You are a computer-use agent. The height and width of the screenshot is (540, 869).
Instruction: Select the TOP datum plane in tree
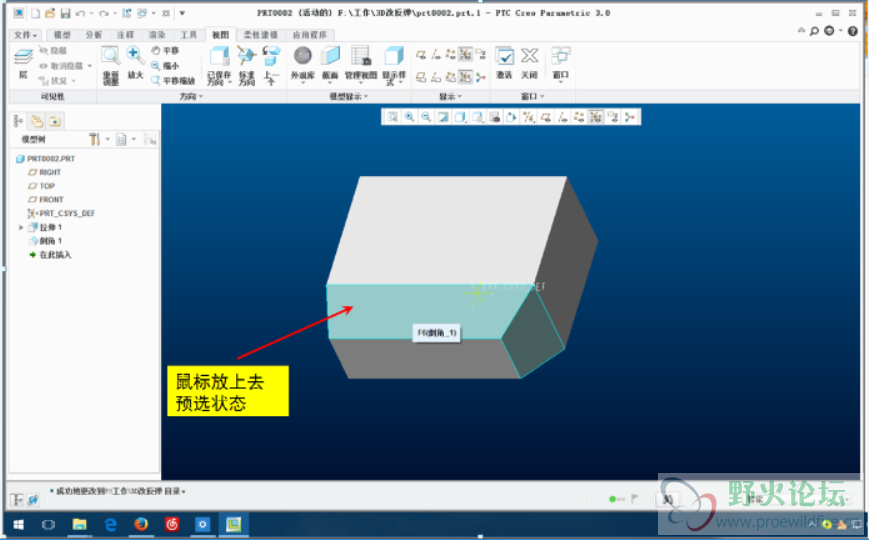click(x=42, y=186)
